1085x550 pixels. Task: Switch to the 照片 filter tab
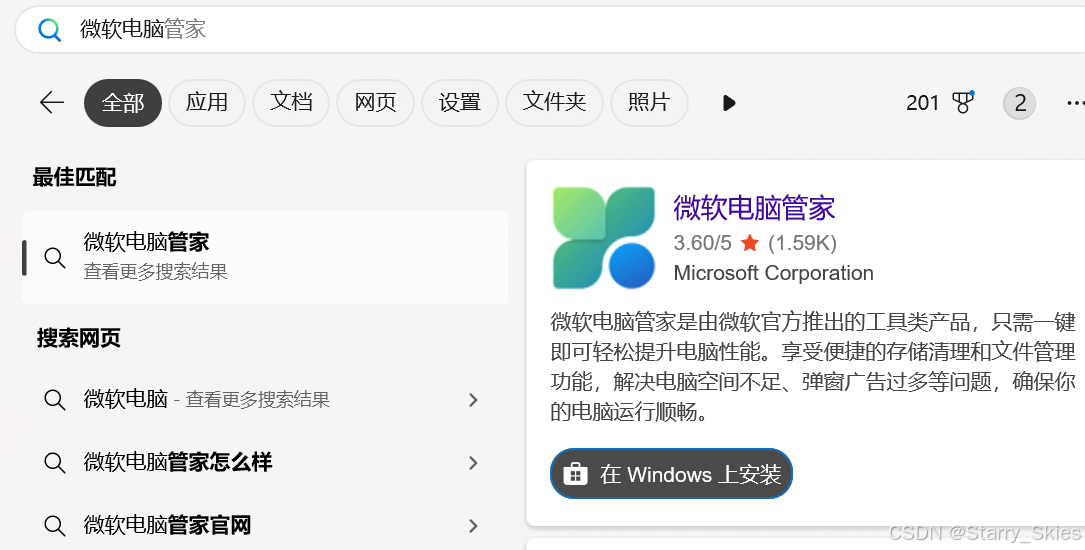click(x=649, y=102)
